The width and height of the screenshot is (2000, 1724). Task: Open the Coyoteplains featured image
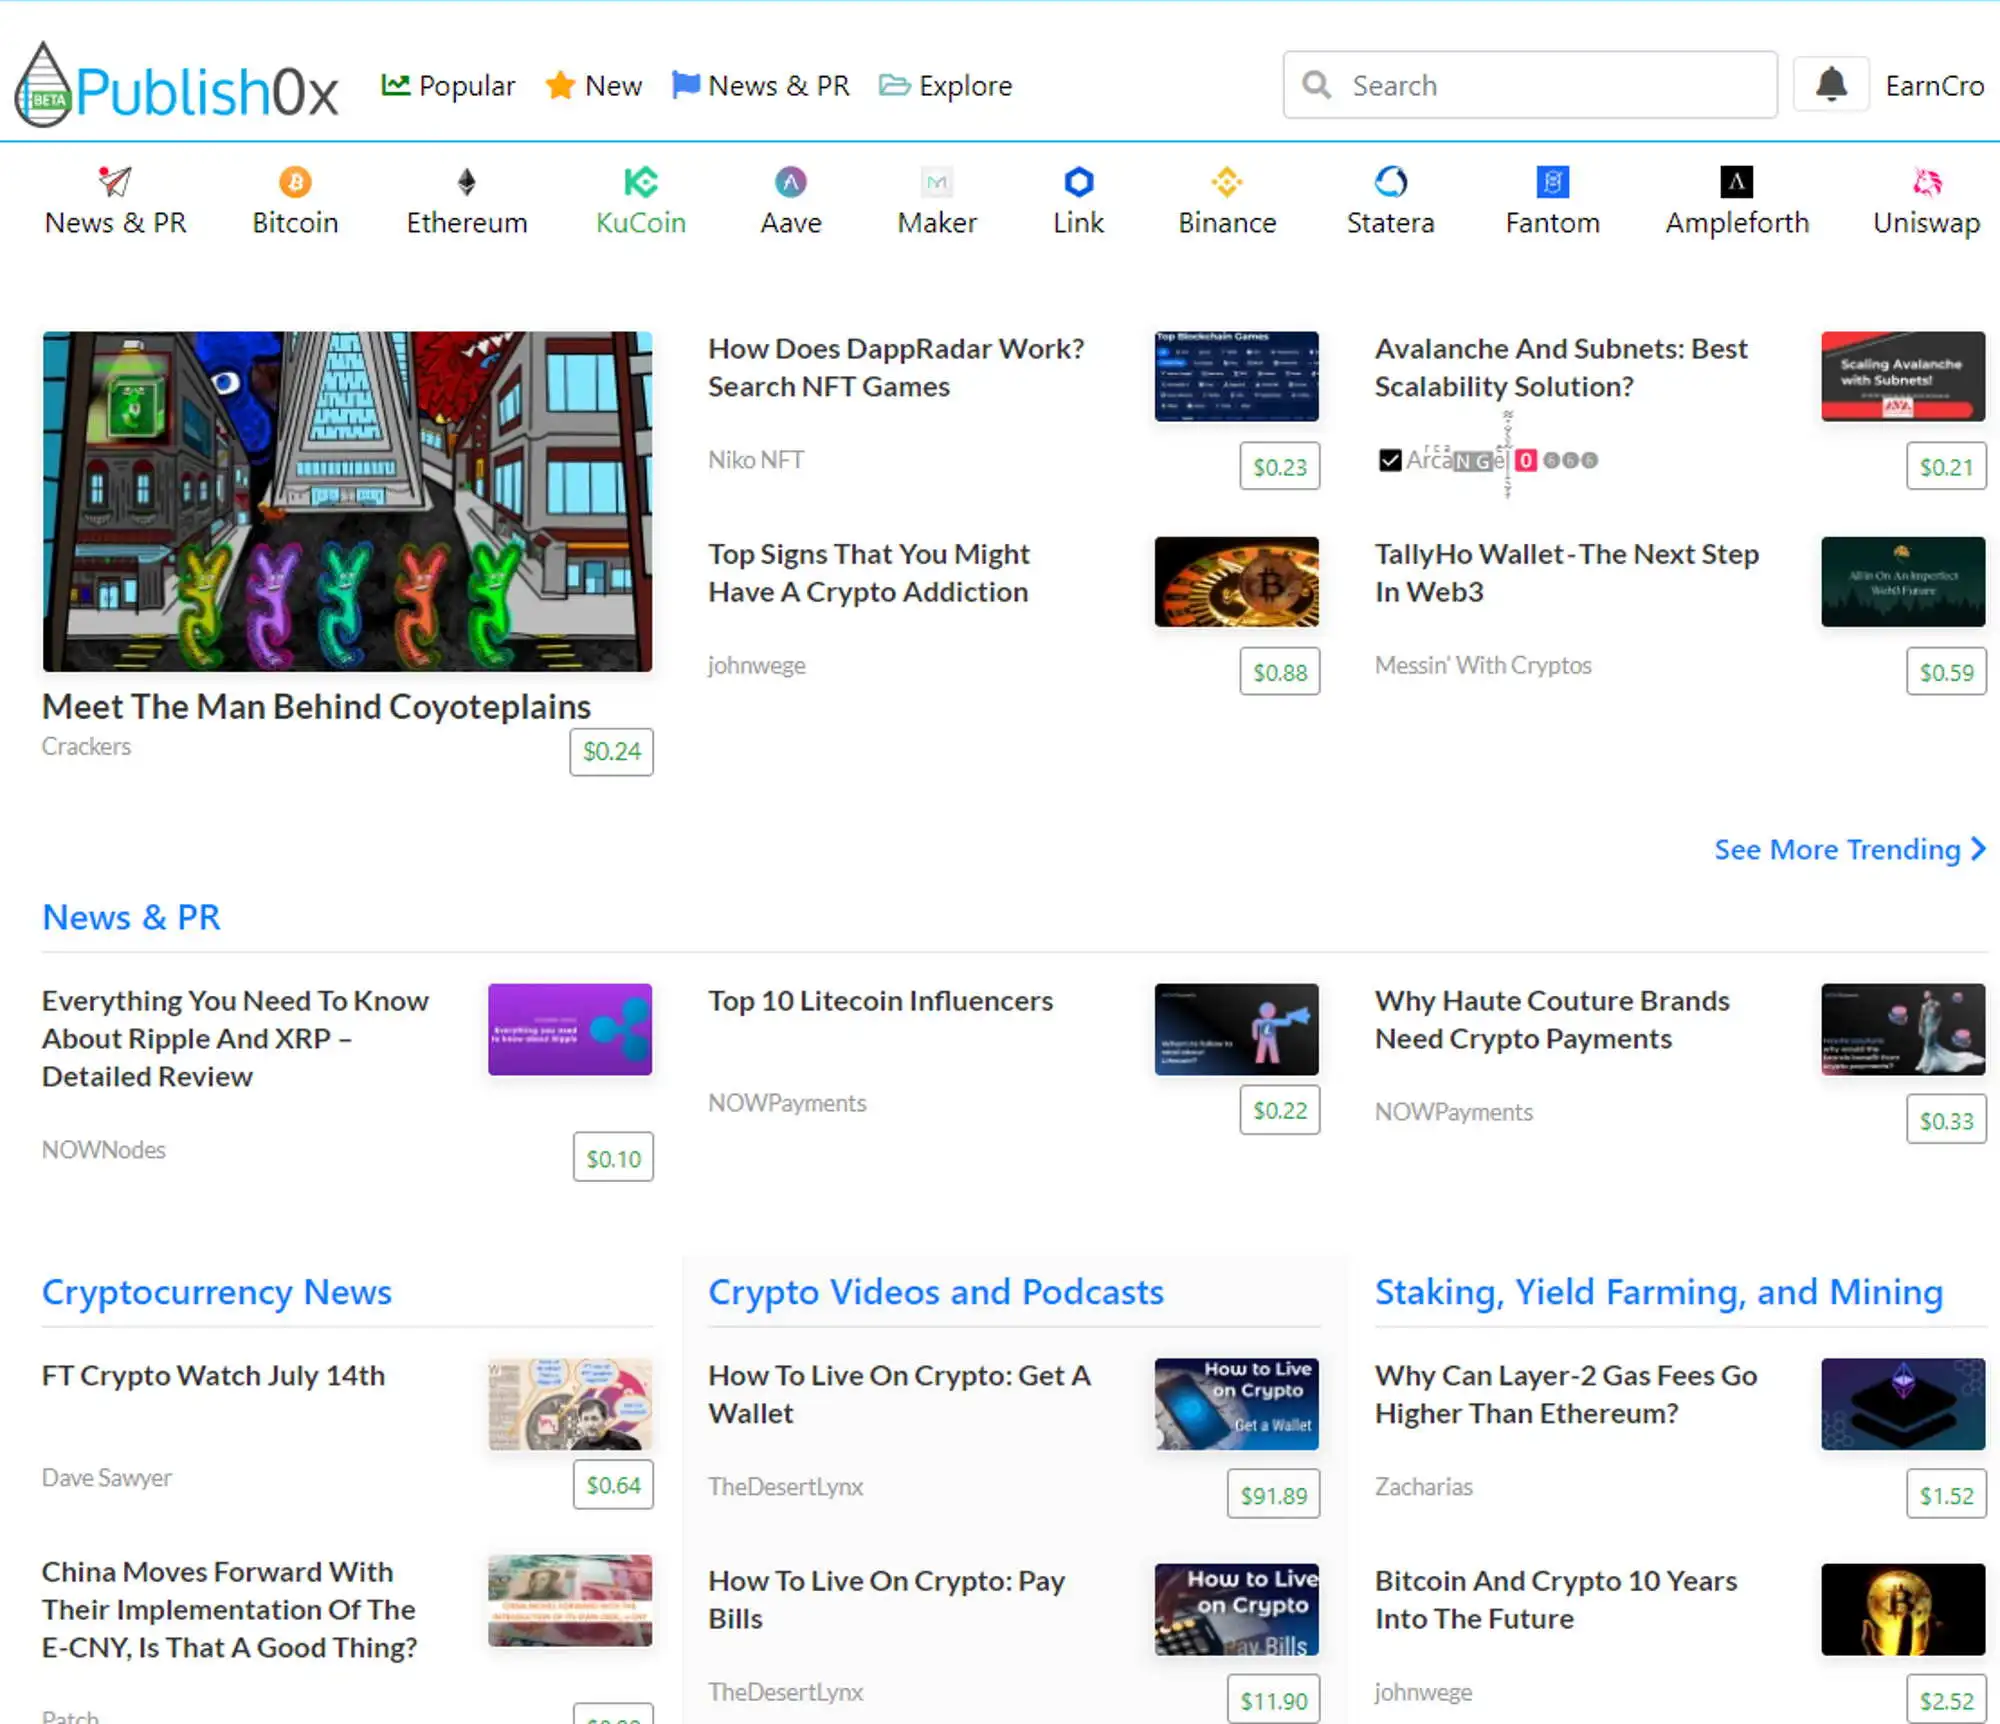click(x=347, y=501)
